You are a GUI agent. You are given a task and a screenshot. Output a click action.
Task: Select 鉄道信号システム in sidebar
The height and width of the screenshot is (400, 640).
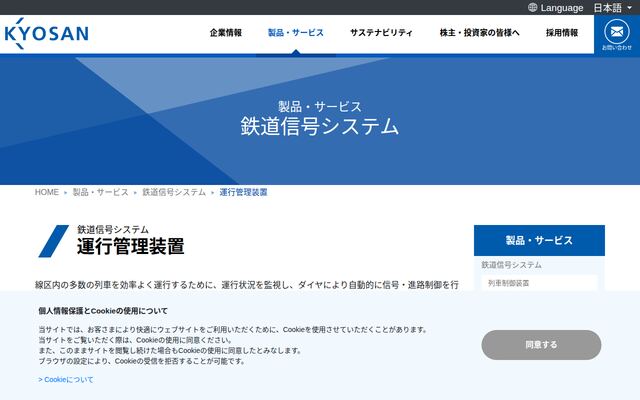tap(511, 265)
